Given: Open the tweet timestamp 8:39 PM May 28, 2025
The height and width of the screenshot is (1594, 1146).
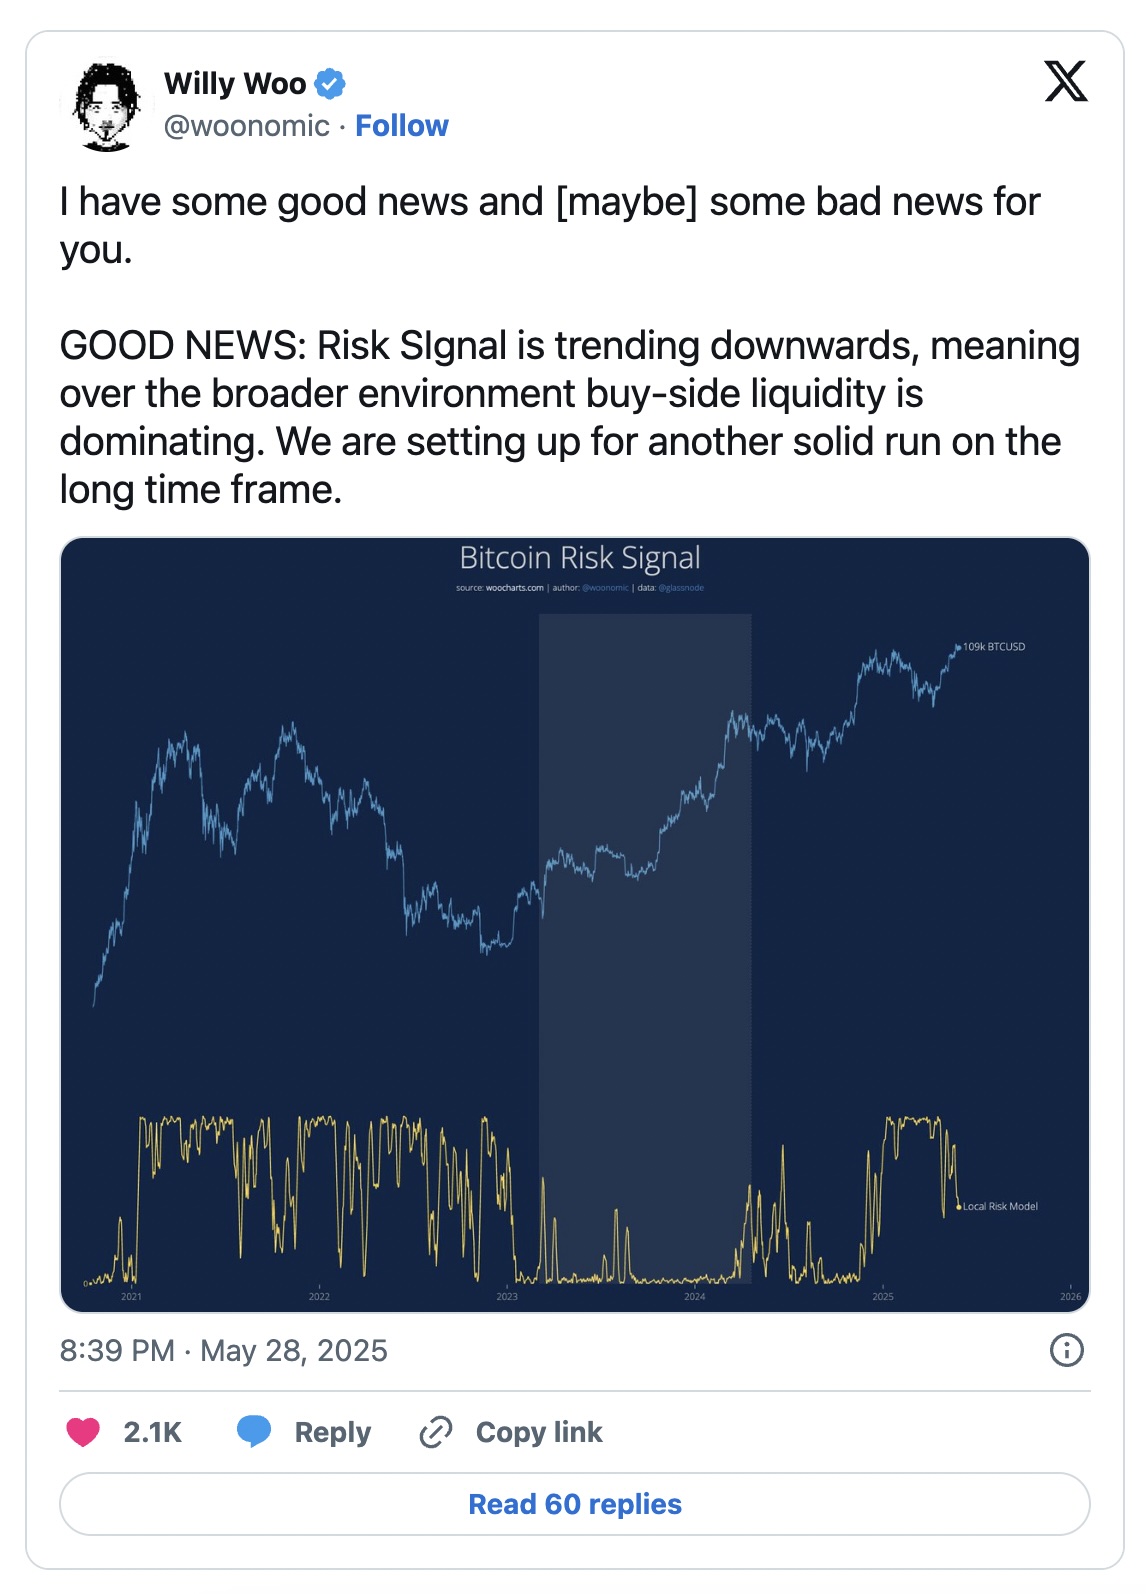Looking at the screenshot, I should 223,1351.
